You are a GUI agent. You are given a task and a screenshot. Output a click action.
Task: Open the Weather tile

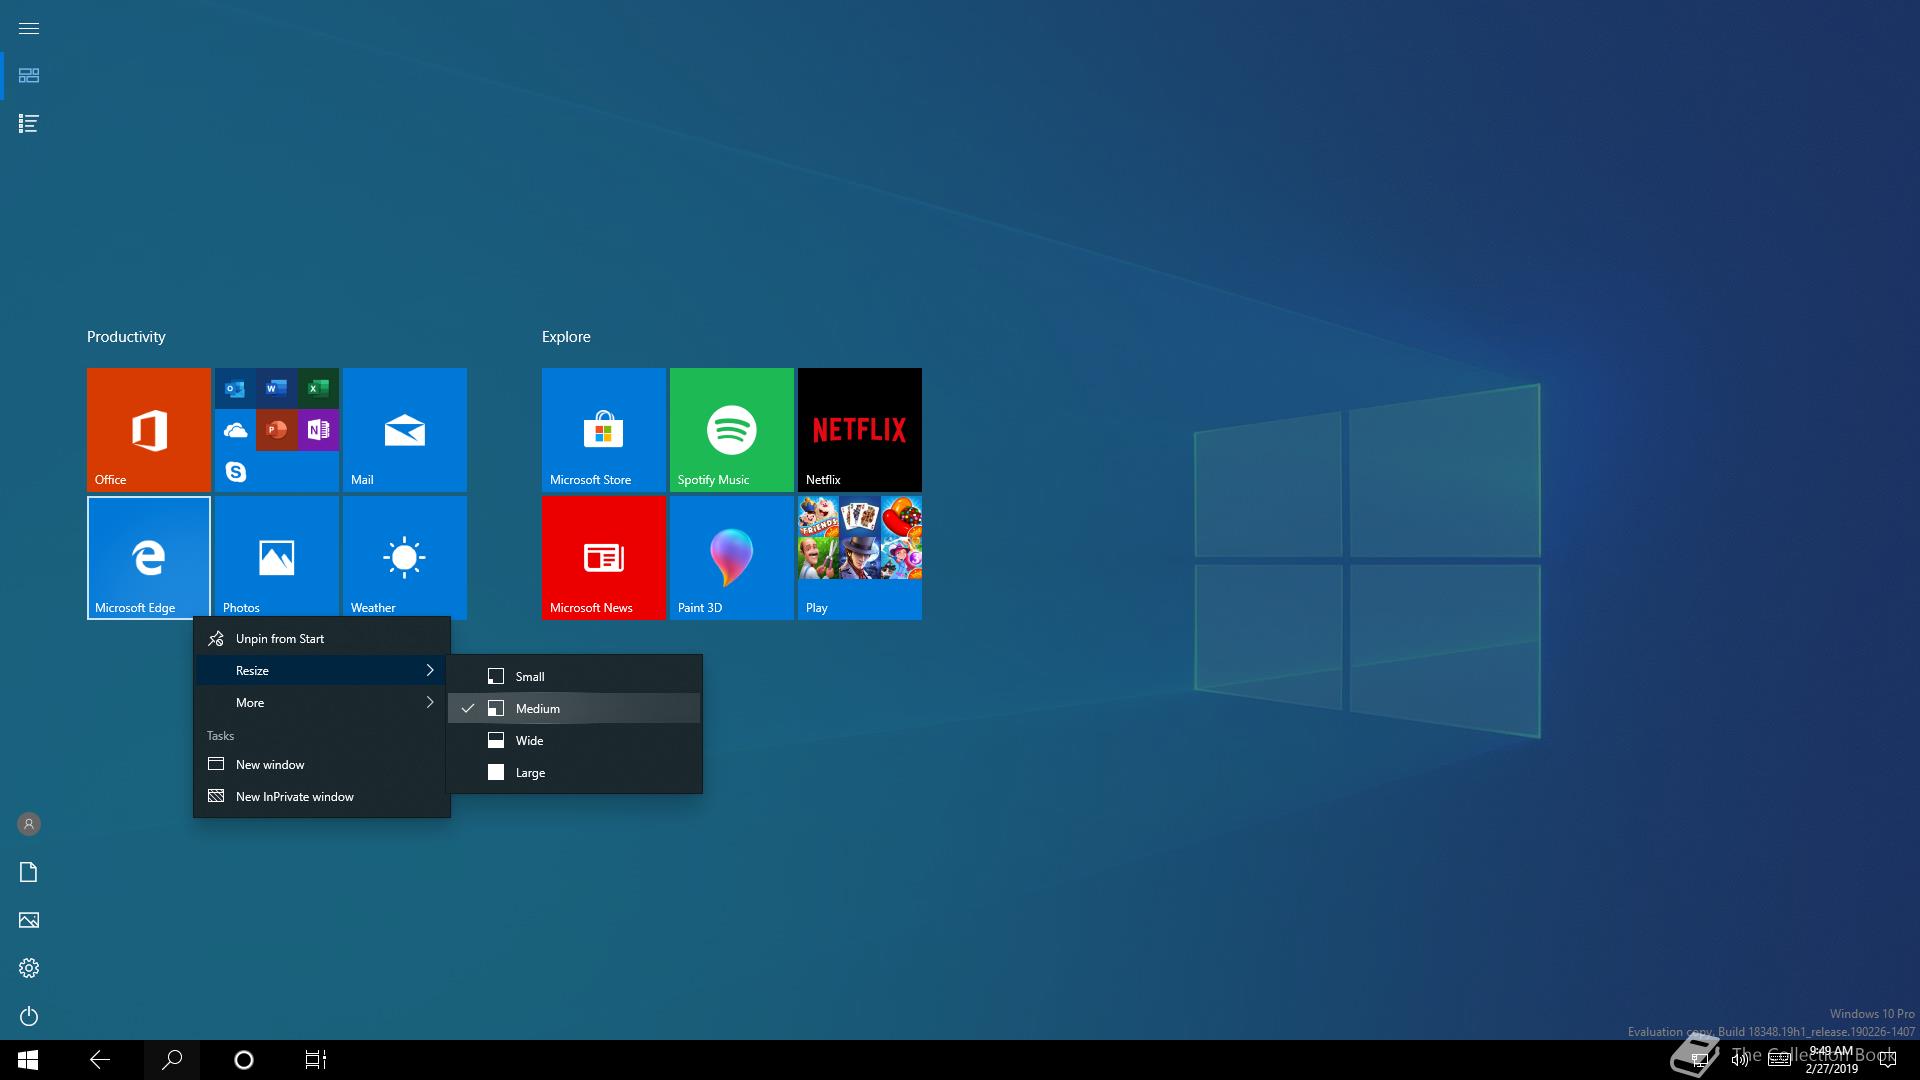[404, 557]
